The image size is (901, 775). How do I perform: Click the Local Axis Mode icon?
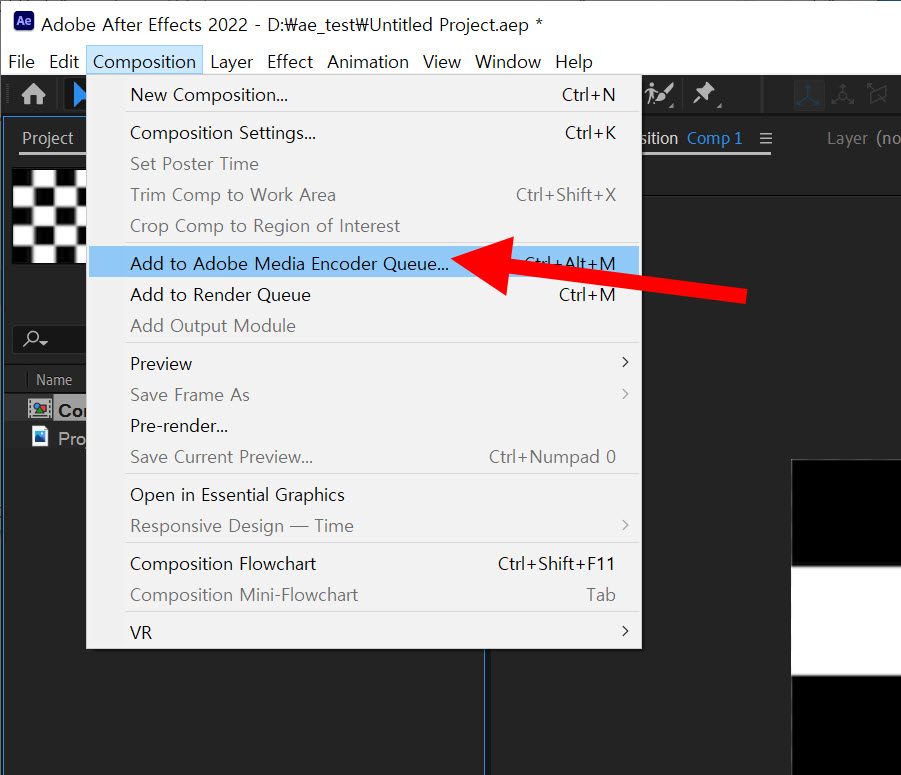(x=808, y=94)
